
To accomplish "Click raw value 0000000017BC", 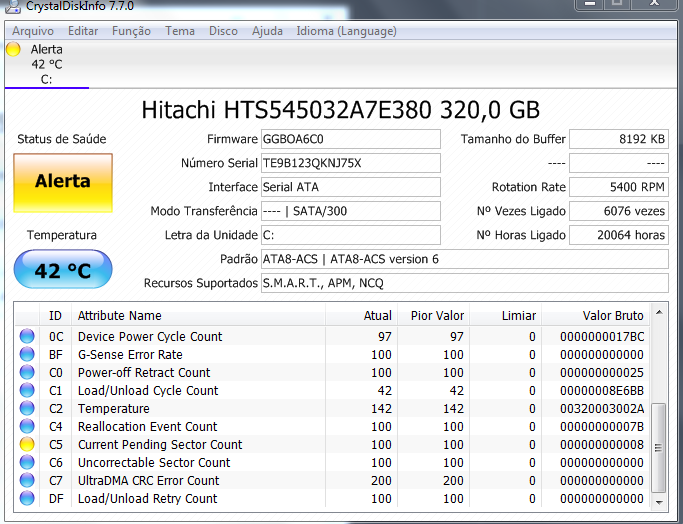I will 602,337.
